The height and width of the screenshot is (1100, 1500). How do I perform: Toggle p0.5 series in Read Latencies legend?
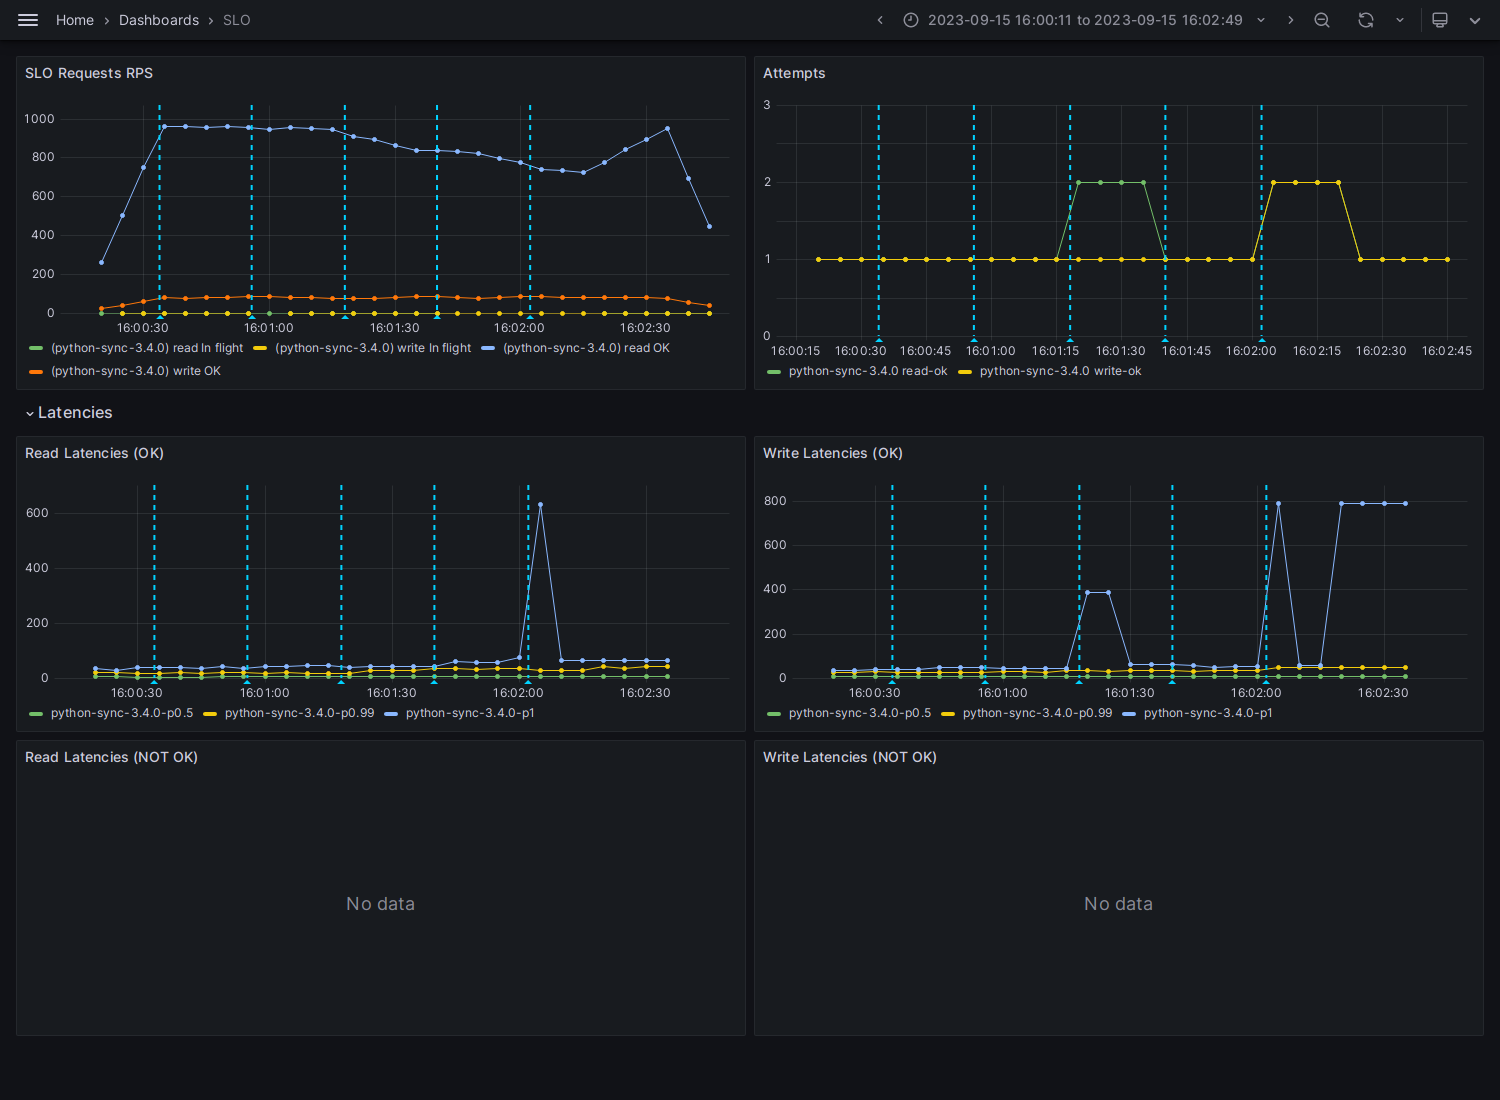(122, 713)
